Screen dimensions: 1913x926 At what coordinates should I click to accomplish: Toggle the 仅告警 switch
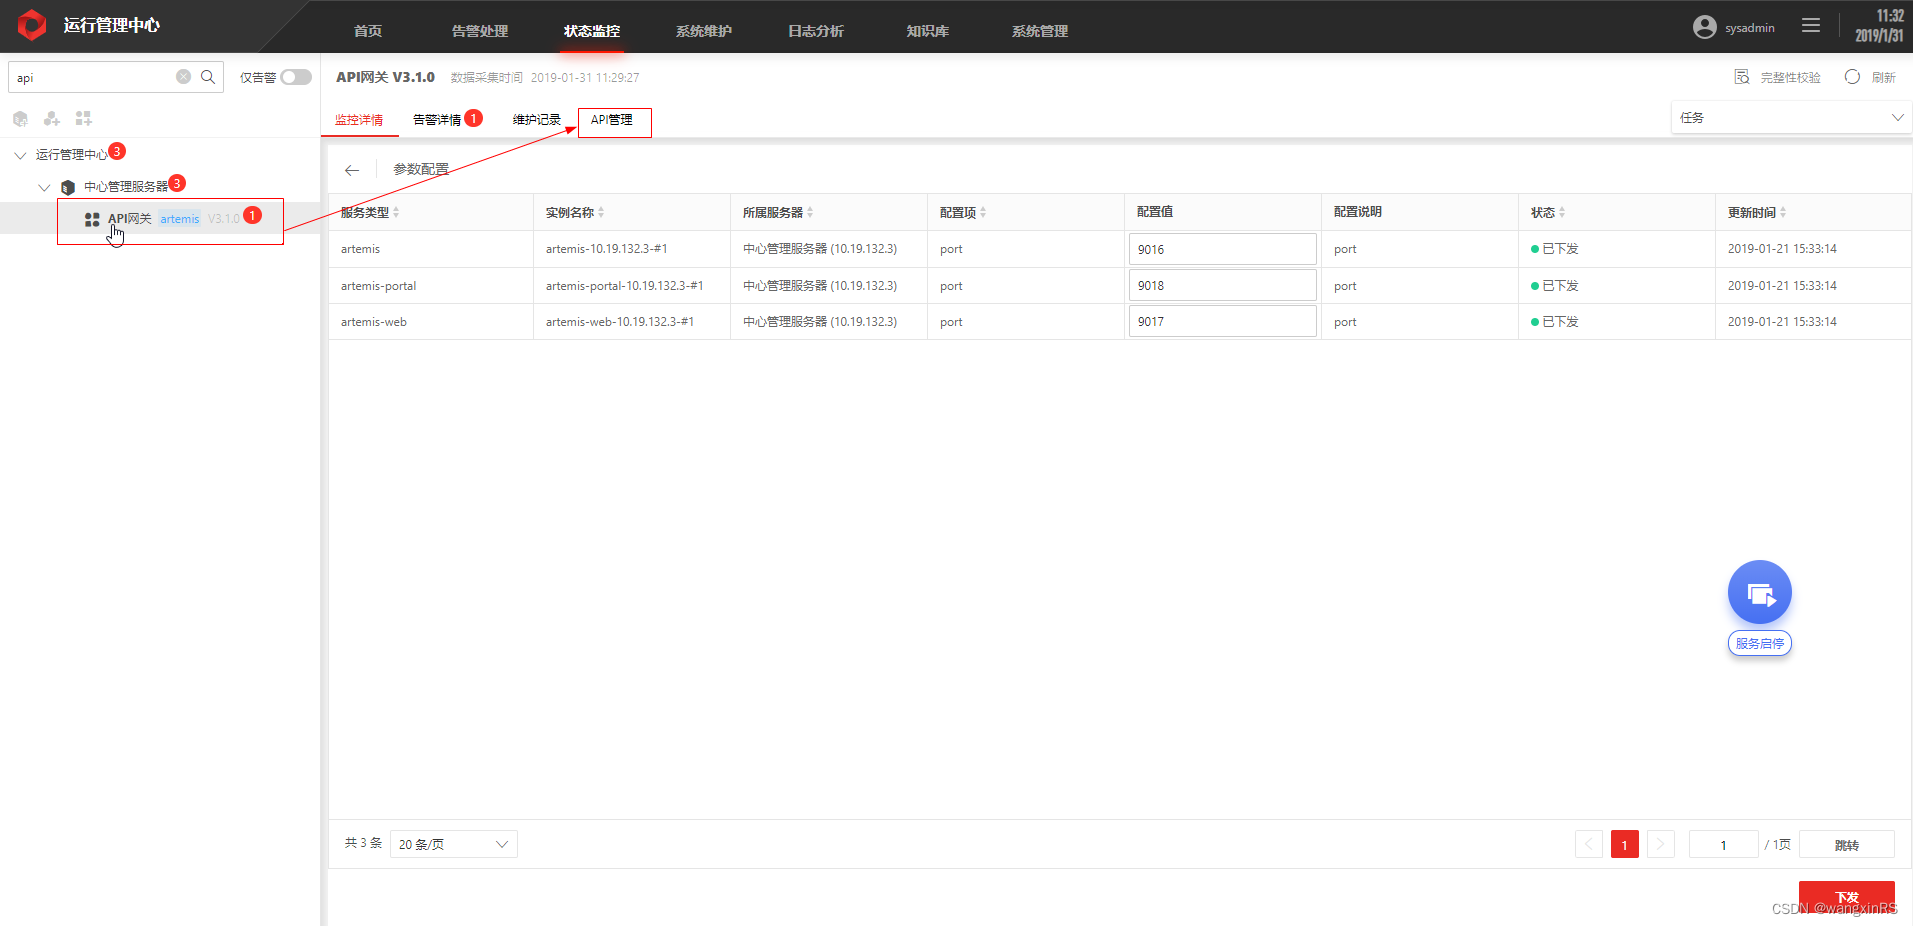point(296,77)
